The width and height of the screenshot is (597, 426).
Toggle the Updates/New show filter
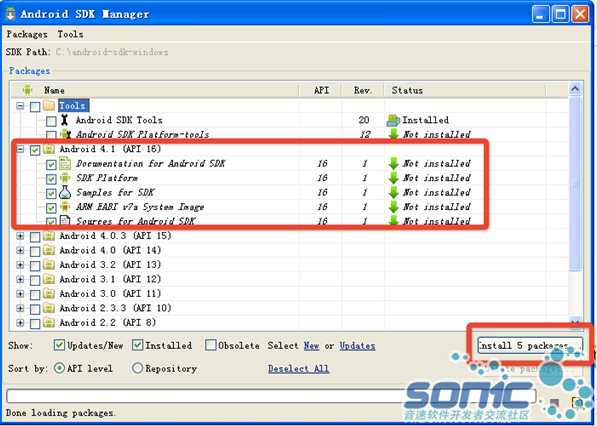59,345
